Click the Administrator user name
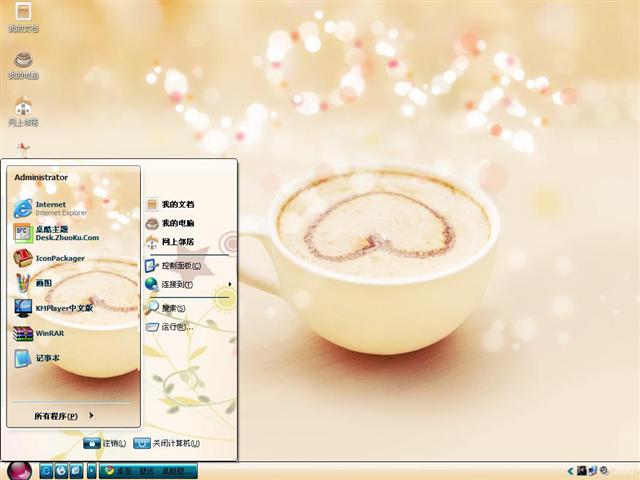 click(41, 177)
